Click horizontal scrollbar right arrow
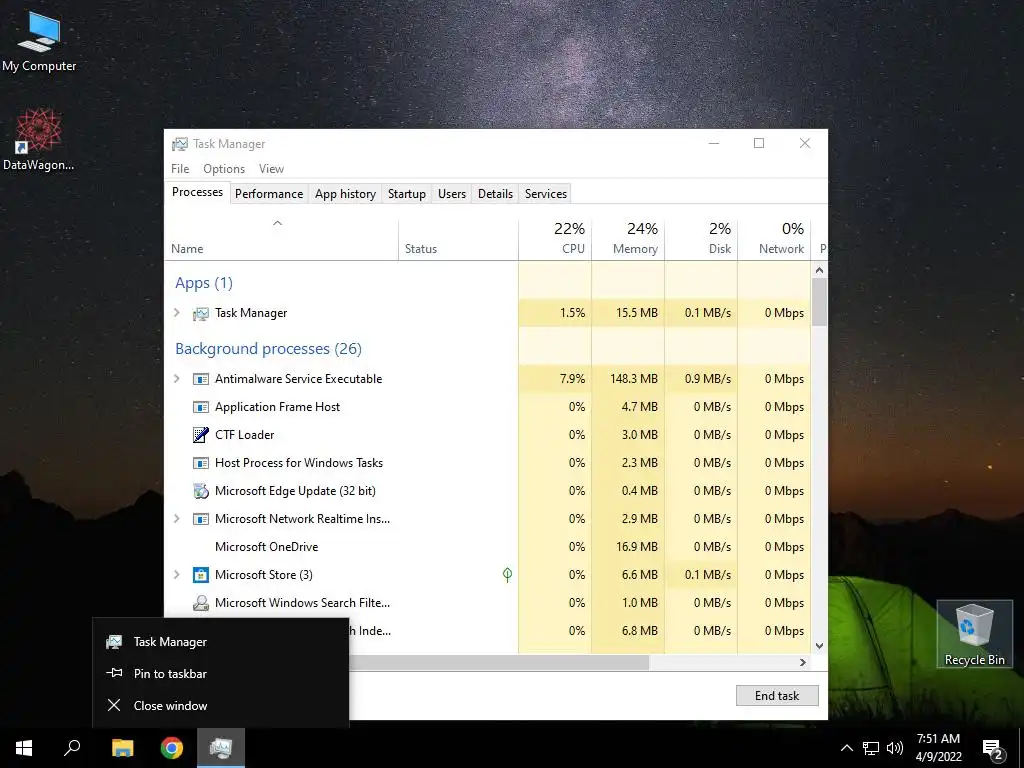1024x768 pixels. 803,662
